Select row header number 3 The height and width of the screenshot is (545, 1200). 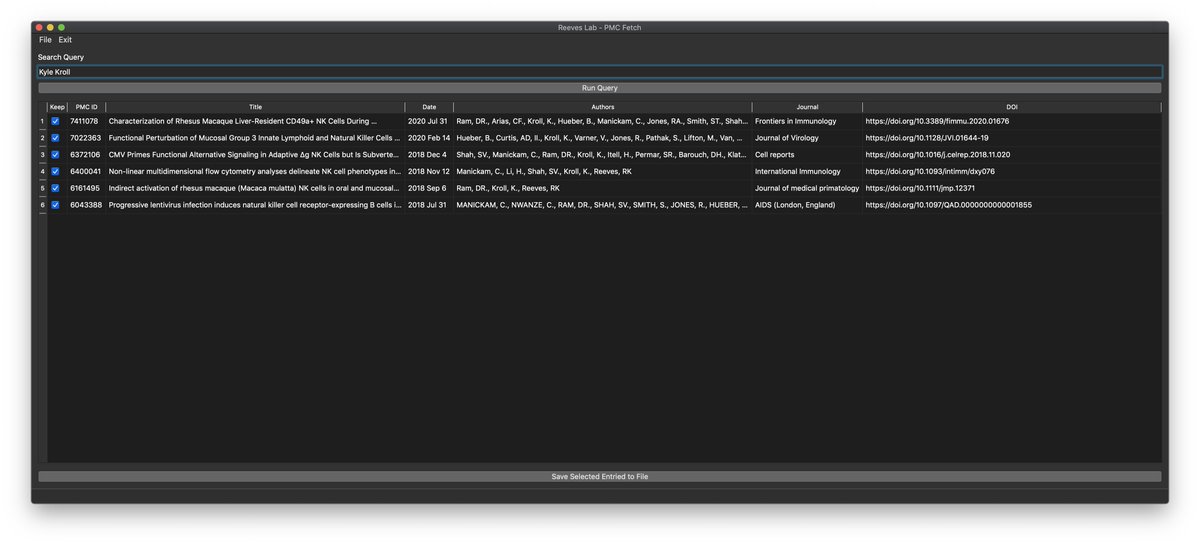(x=42, y=155)
